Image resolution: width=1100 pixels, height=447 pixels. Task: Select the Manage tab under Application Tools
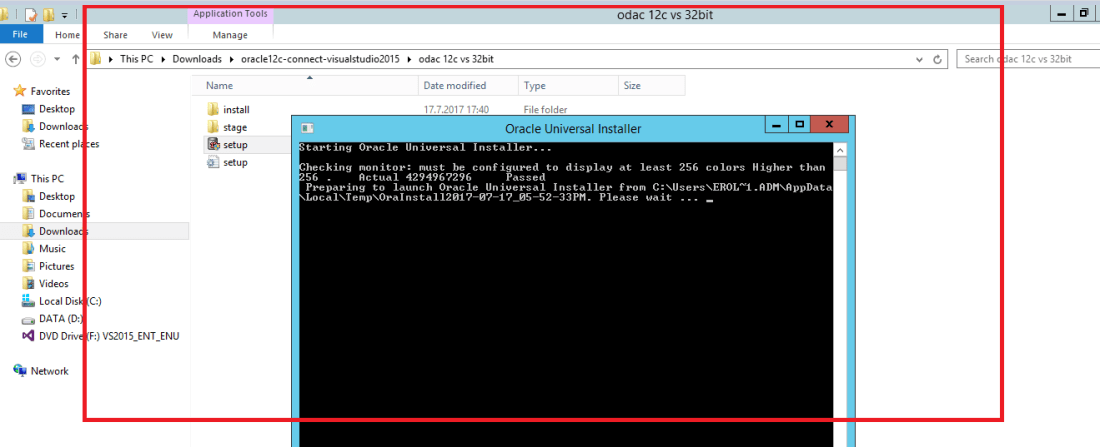230,34
